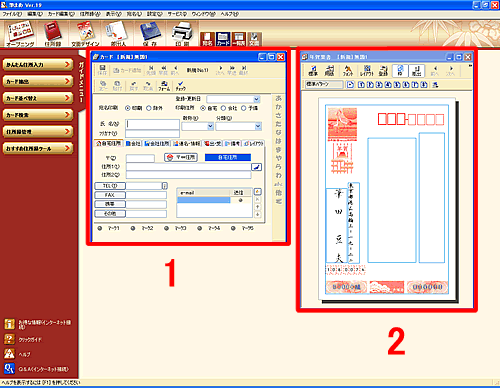Expand カード検索 guide menu item
Screen dimensions: 500x388
(38, 115)
